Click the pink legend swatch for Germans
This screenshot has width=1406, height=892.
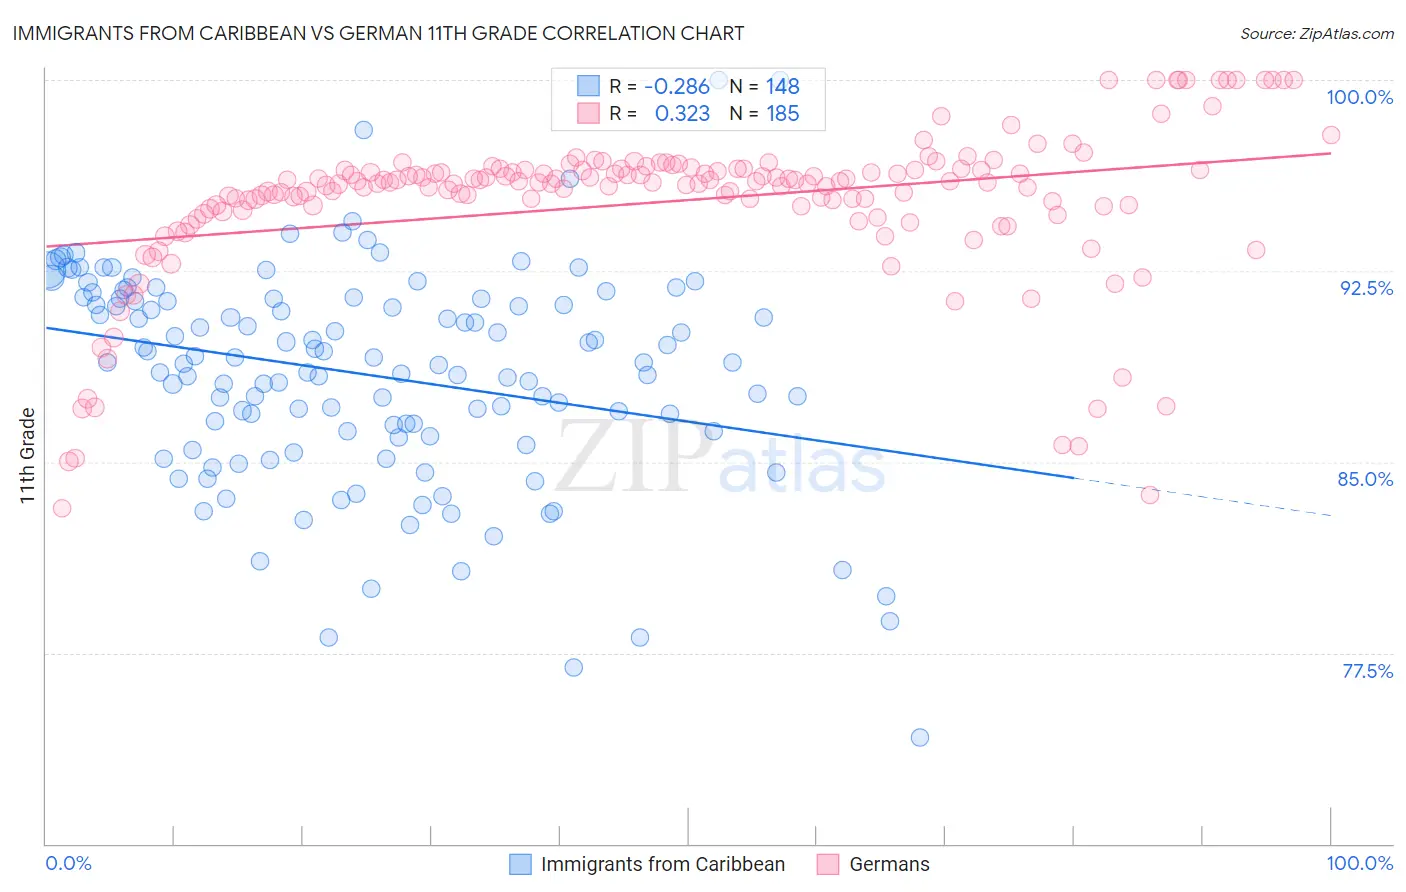pyautogui.click(x=828, y=864)
